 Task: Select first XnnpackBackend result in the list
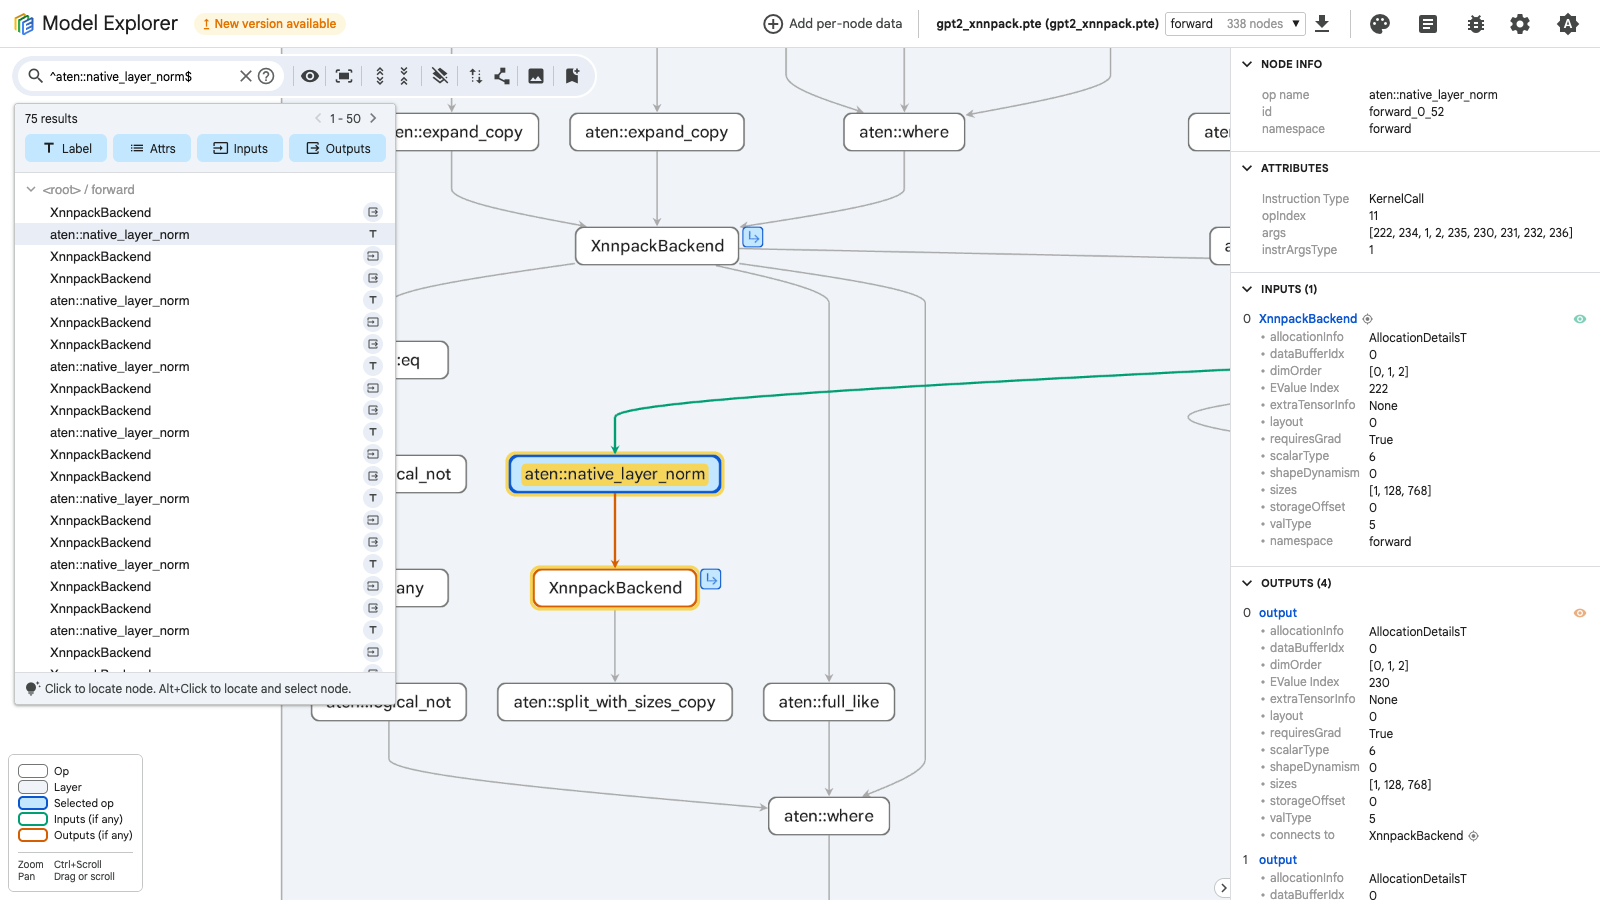205,212
